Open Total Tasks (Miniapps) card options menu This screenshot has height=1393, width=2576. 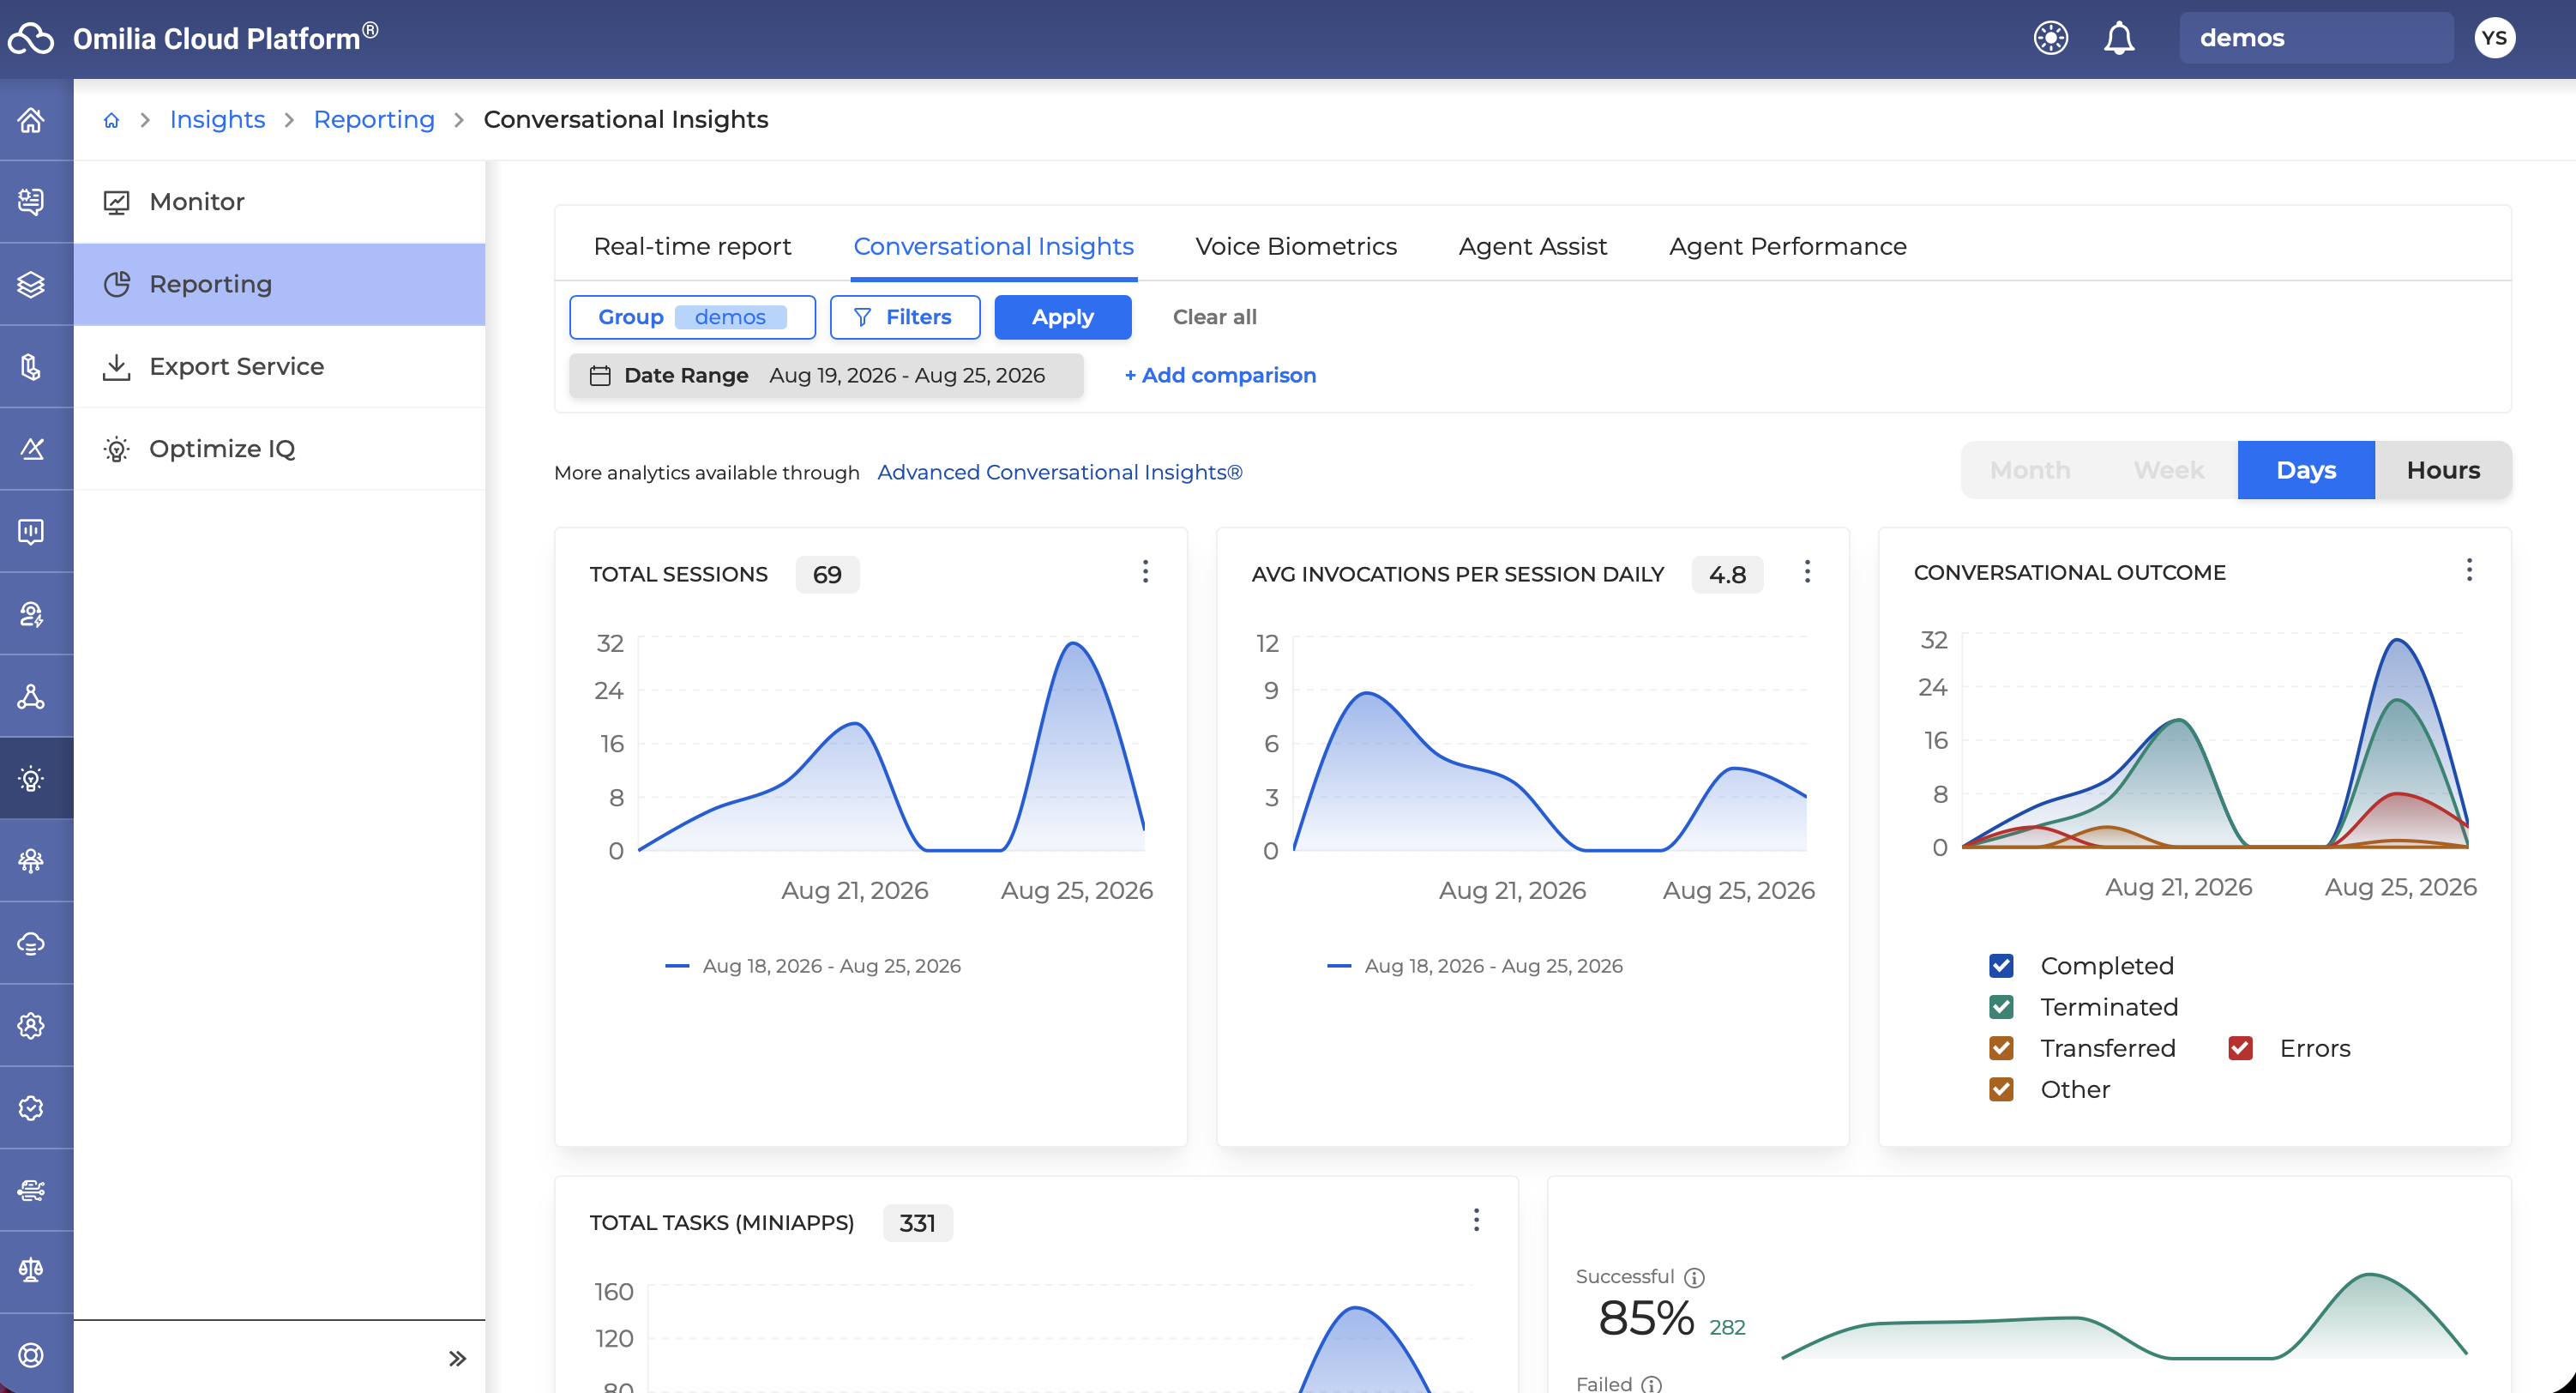point(1476,1219)
